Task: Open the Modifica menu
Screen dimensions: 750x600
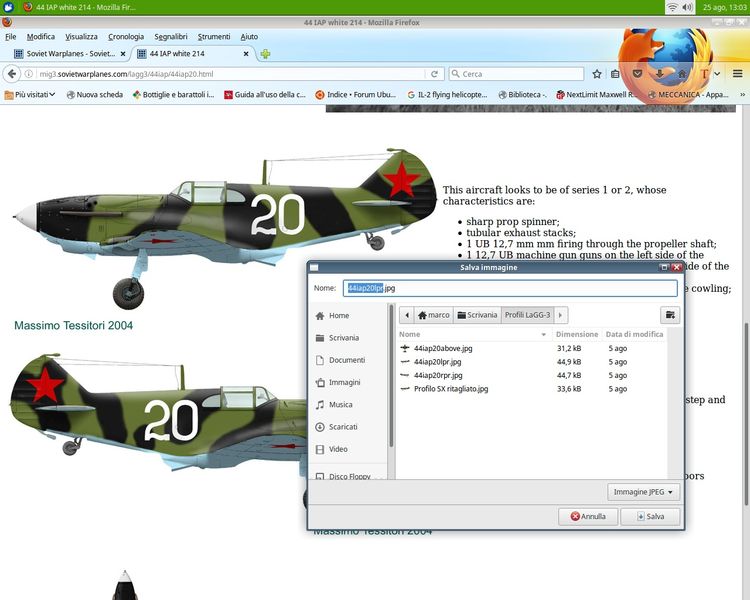Action: (41, 36)
